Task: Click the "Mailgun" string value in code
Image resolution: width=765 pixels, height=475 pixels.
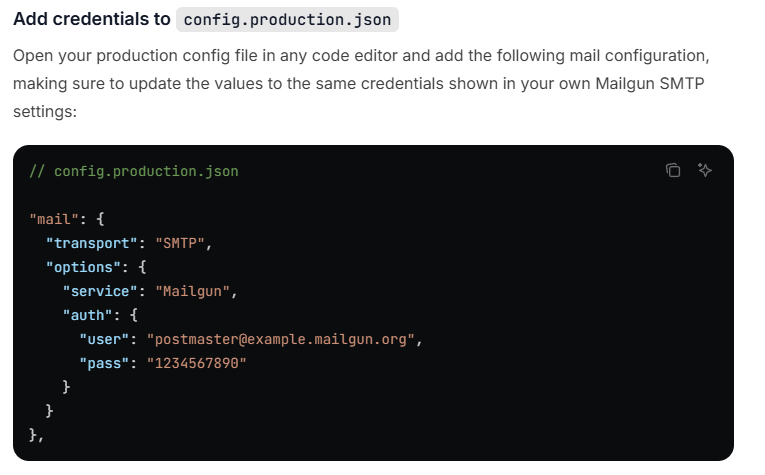Action: pyautogui.click(x=192, y=291)
